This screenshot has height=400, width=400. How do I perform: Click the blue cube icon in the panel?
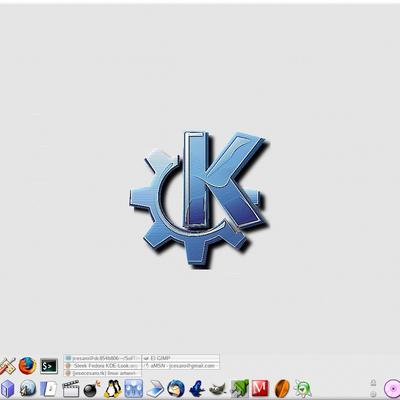click(7, 389)
